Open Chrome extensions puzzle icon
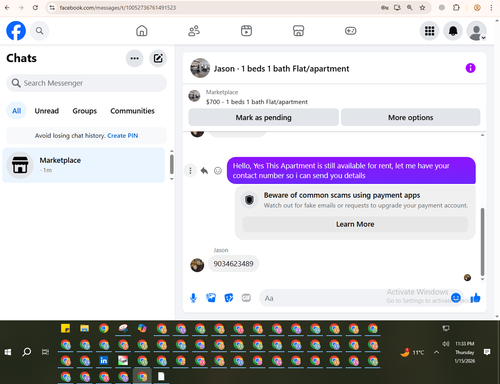The image size is (500, 384). pyautogui.click(x=456, y=7)
